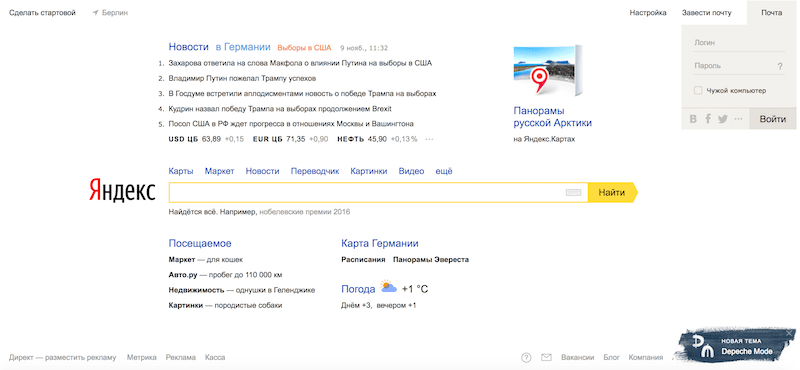Expand the ещё services menu
The image size is (800, 370).
443,171
